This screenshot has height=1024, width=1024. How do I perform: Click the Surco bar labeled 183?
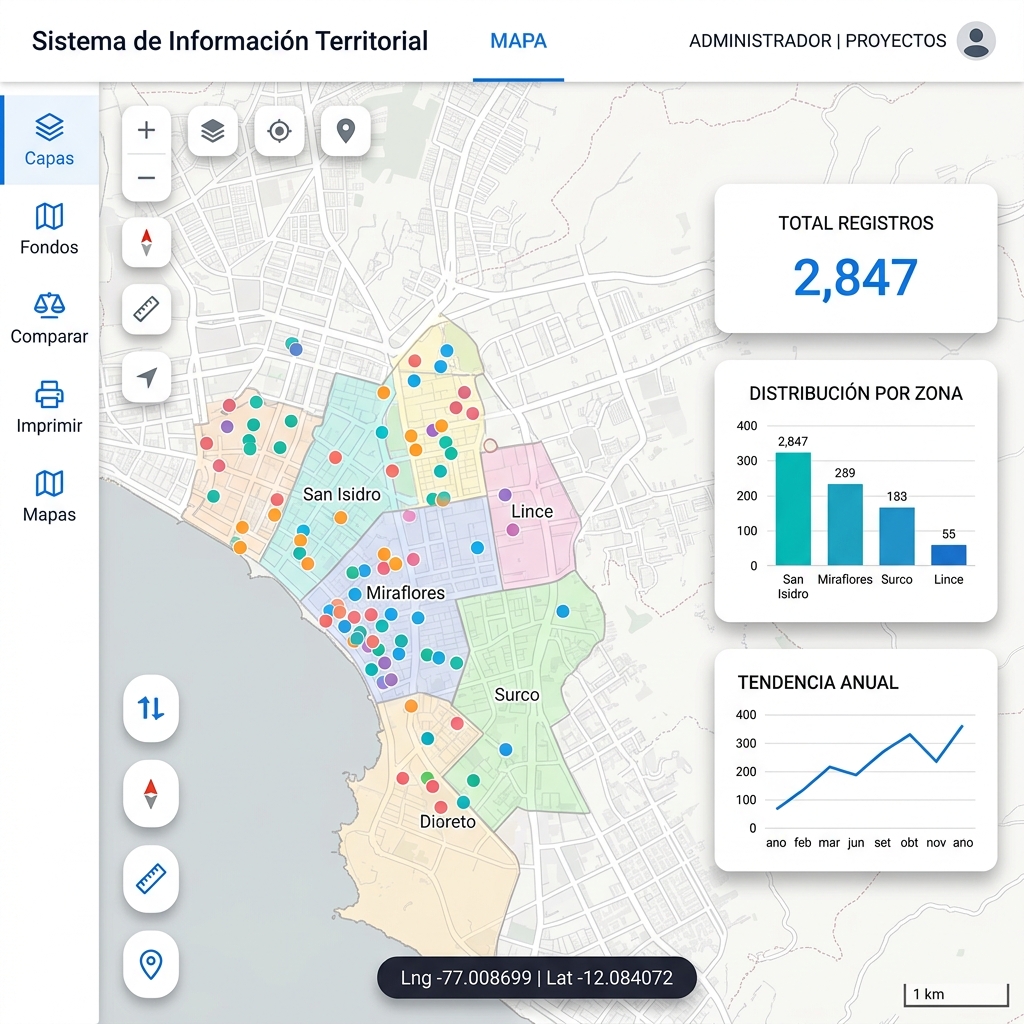click(897, 536)
